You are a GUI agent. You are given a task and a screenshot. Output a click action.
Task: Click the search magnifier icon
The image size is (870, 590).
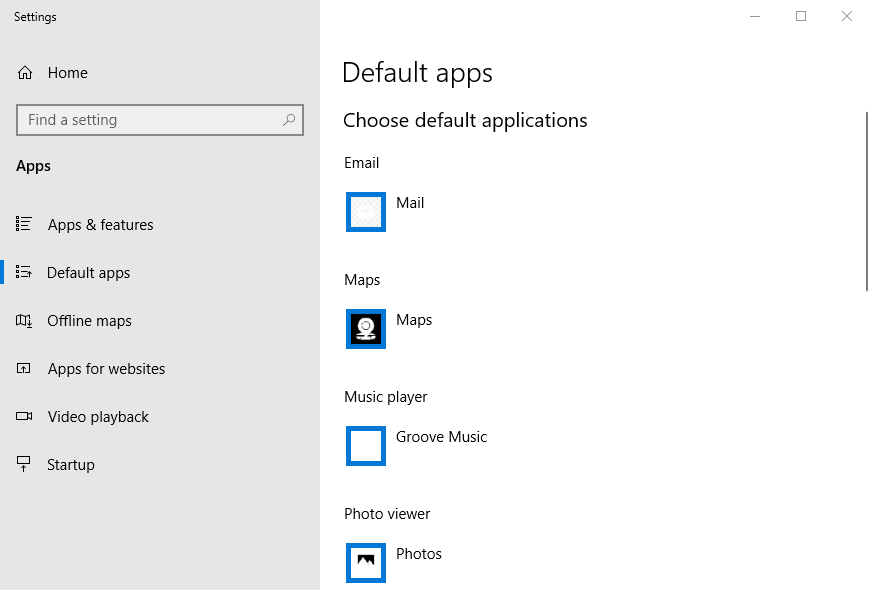(289, 120)
